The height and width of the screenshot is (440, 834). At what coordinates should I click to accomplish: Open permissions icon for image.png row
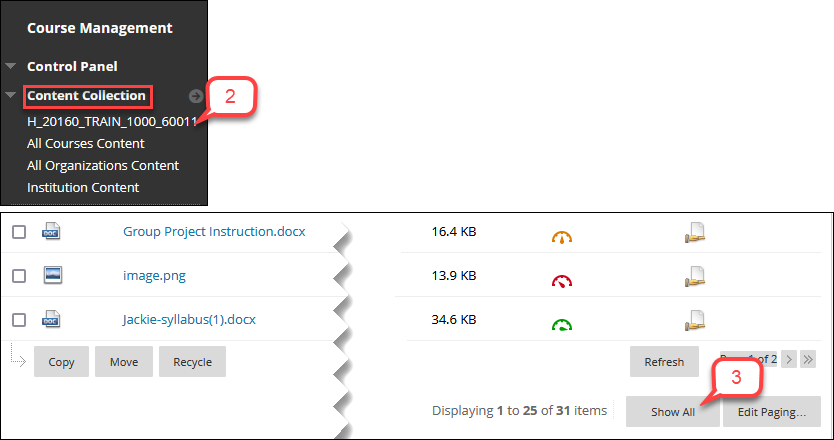coord(695,277)
